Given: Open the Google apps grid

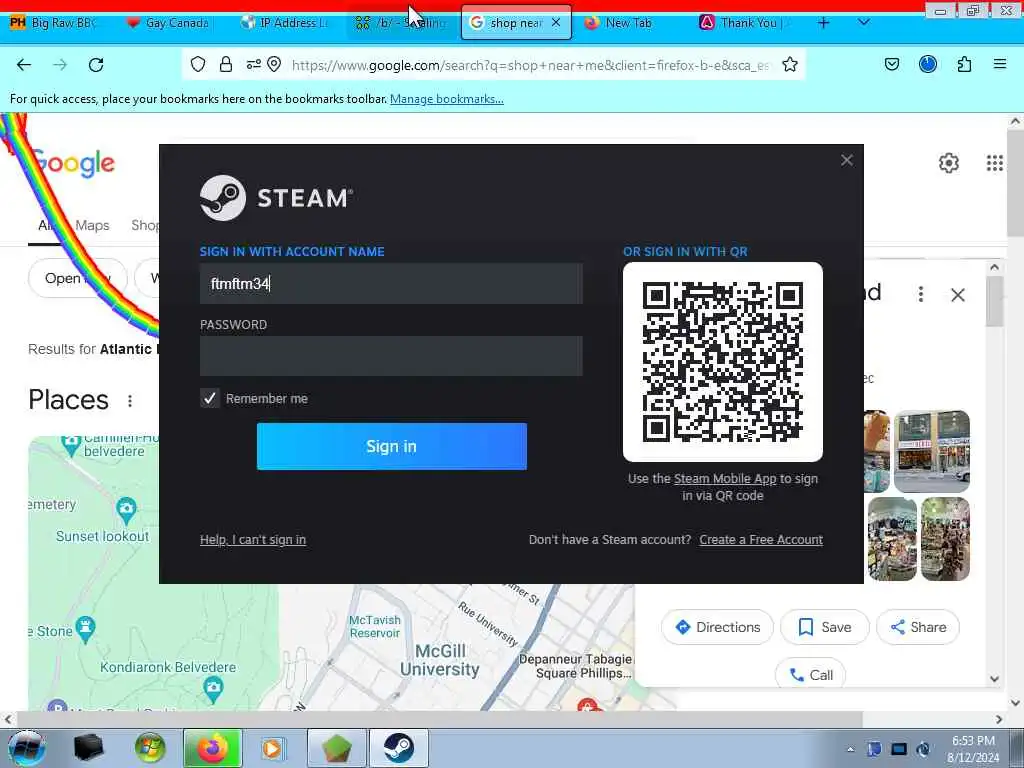Looking at the screenshot, I should click(995, 163).
